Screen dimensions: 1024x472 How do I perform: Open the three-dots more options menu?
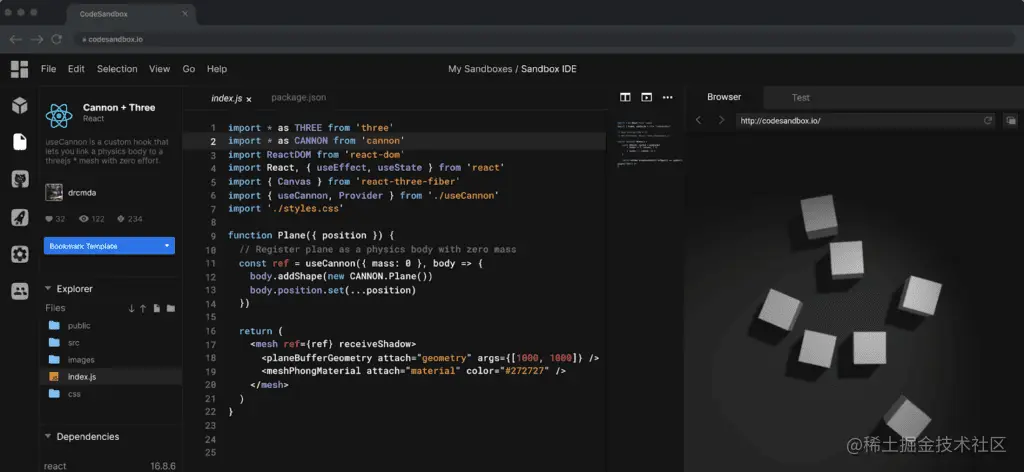point(667,97)
